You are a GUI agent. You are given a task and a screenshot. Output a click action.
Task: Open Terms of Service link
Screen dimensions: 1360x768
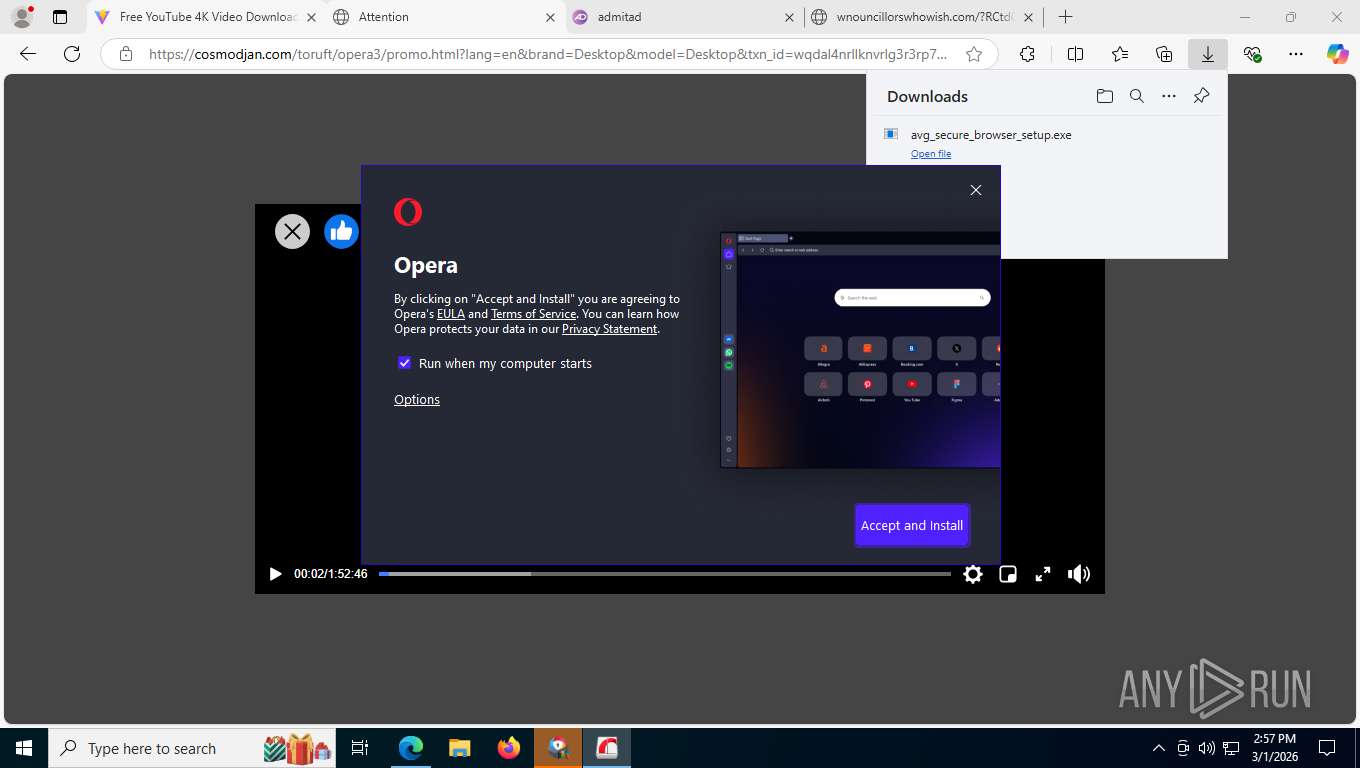click(534, 314)
